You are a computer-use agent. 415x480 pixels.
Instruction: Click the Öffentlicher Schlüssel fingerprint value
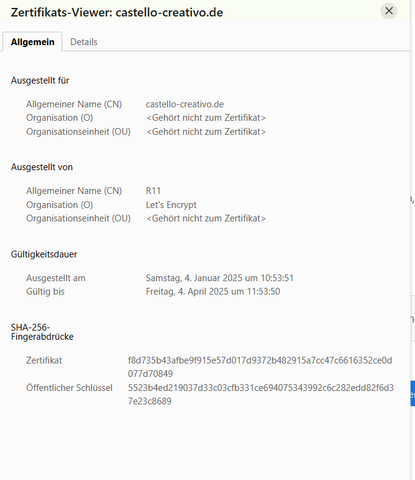coord(261,394)
